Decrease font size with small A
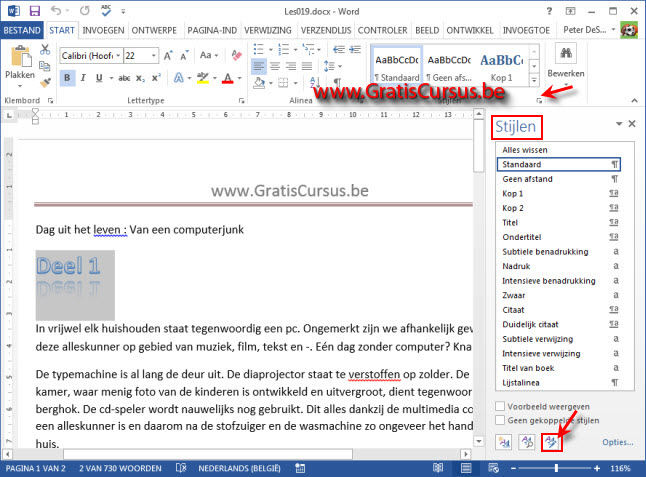The width and height of the screenshot is (646, 477). (x=184, y=56)
